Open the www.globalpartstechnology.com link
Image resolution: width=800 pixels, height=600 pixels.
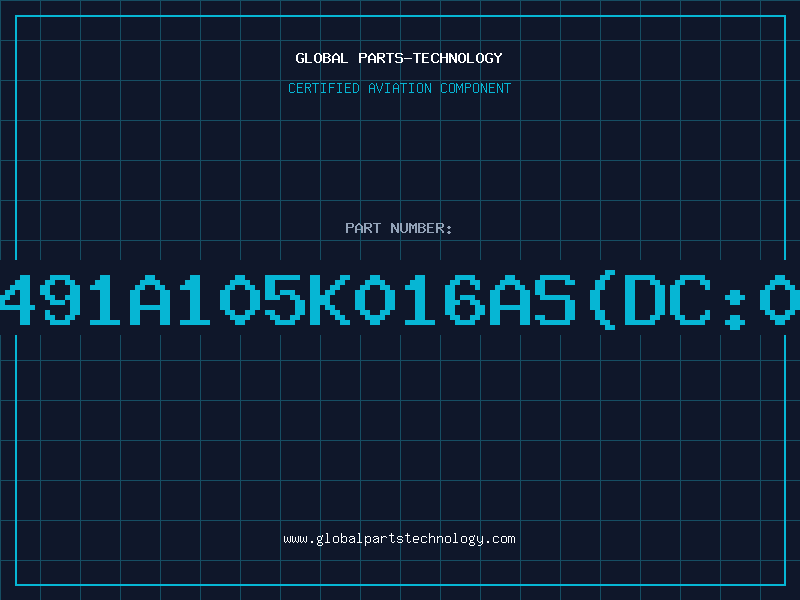[399, 539]
